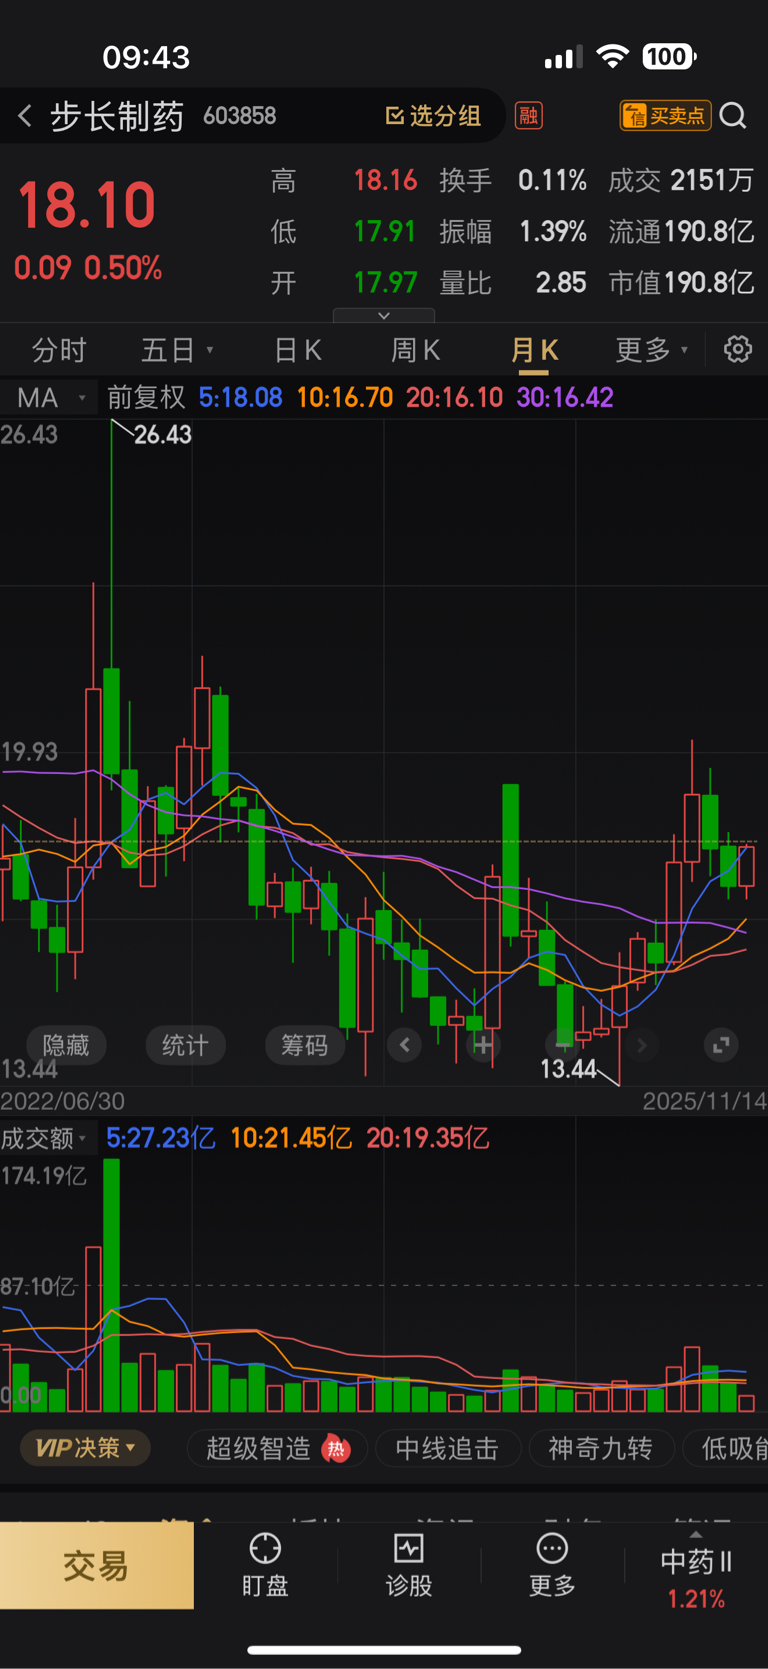Tap current price 18.10

(87, 205)
